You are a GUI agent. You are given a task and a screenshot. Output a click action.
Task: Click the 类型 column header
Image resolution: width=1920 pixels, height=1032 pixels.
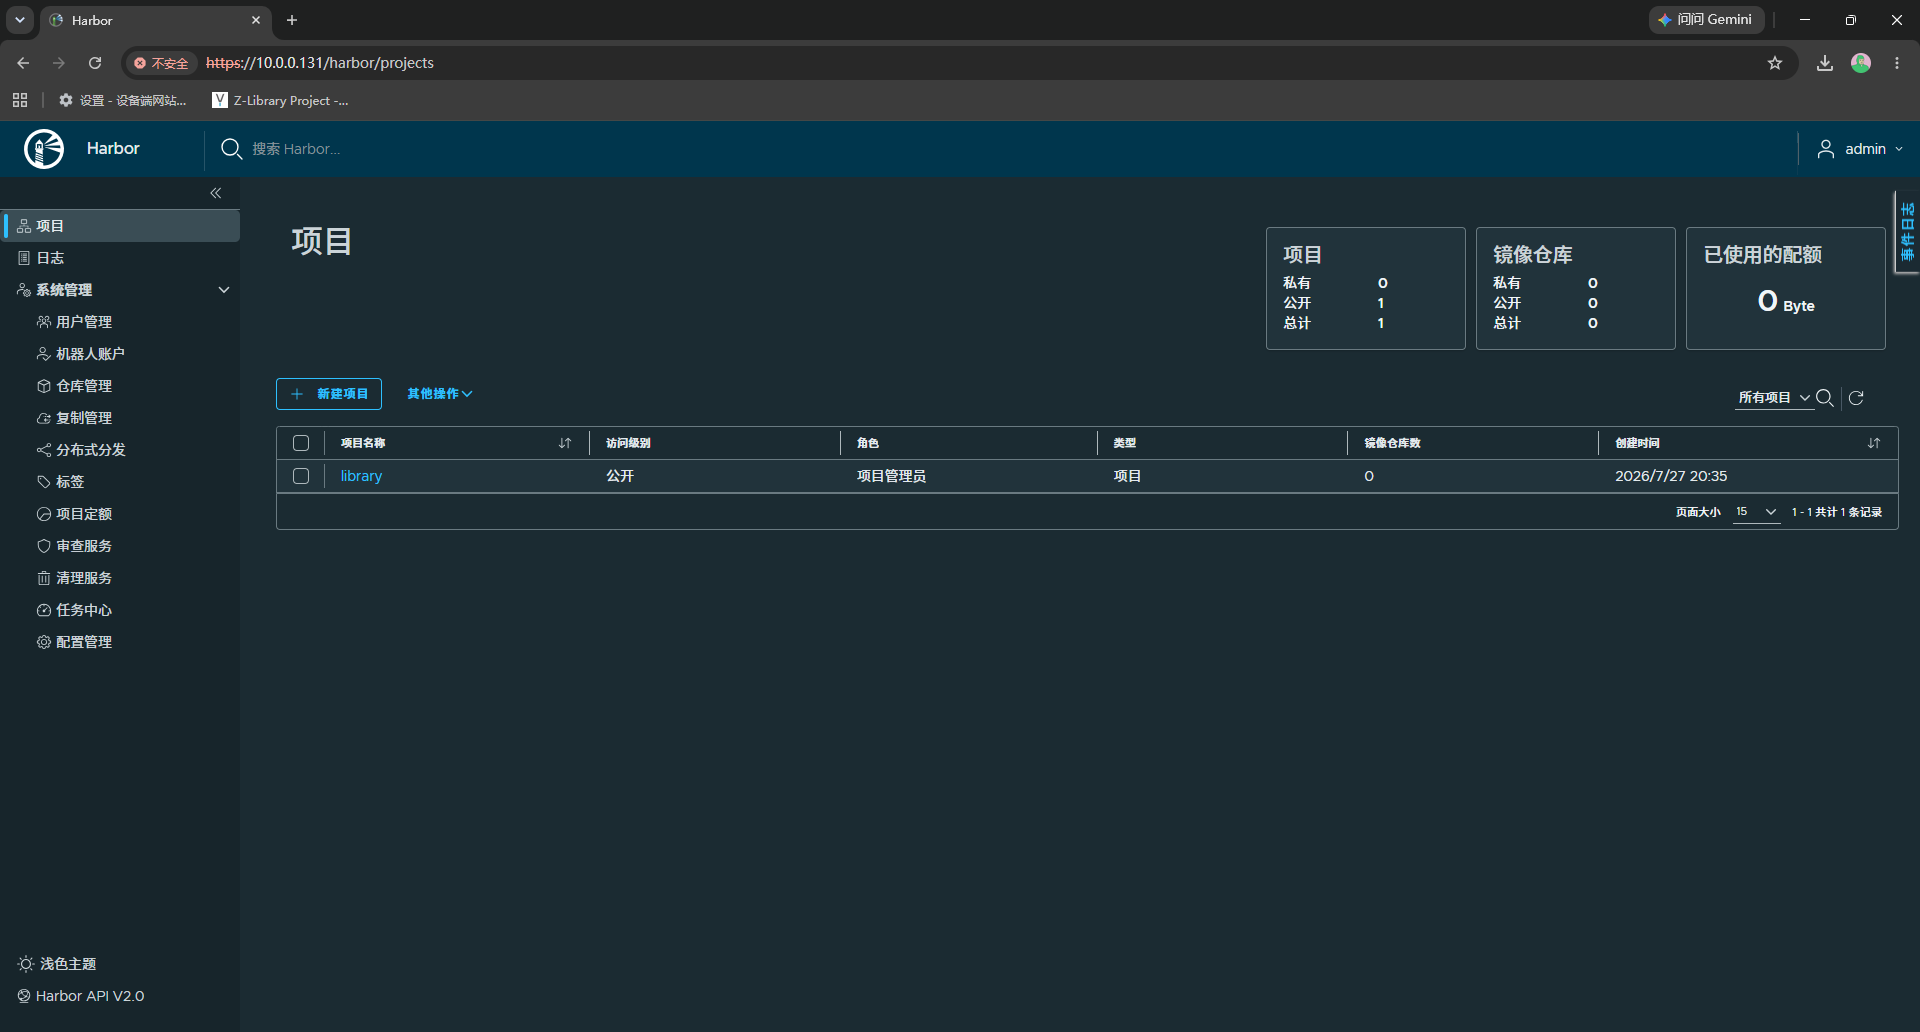(x=1125, y=443)
